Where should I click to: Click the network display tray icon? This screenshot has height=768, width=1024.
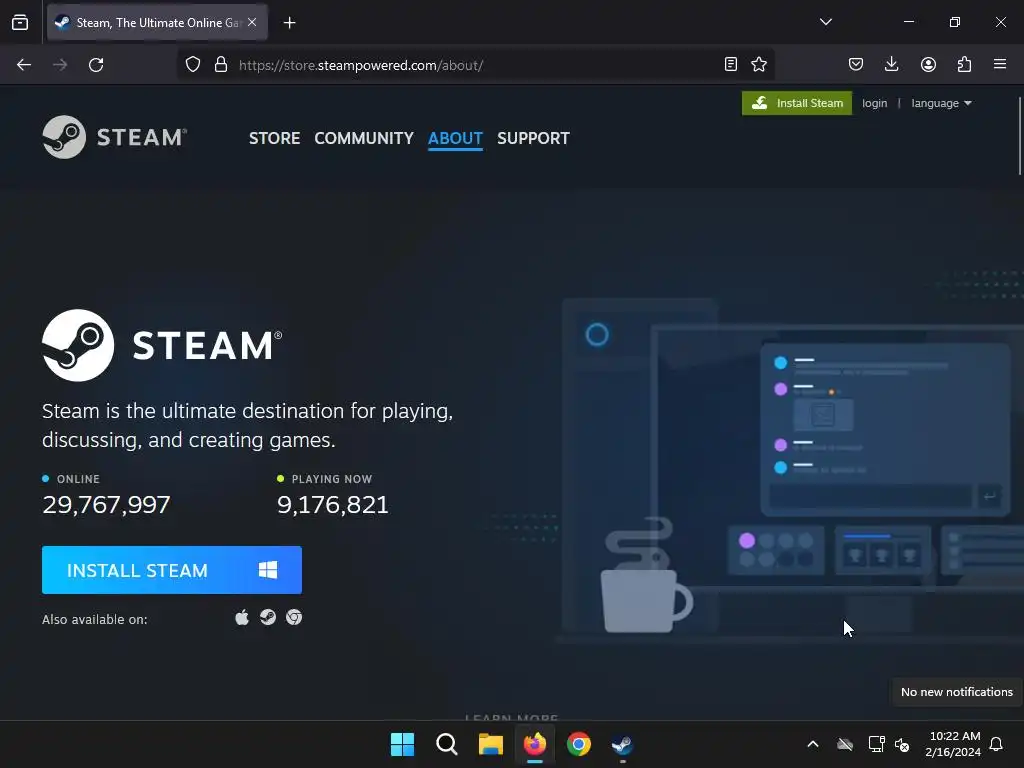(876, 744)
